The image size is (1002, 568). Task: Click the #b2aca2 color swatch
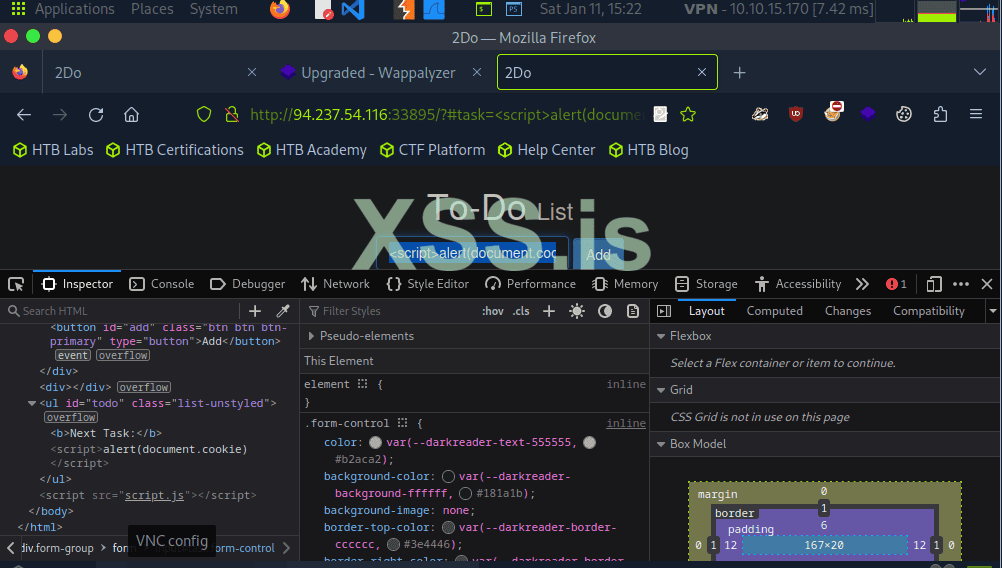589,443
